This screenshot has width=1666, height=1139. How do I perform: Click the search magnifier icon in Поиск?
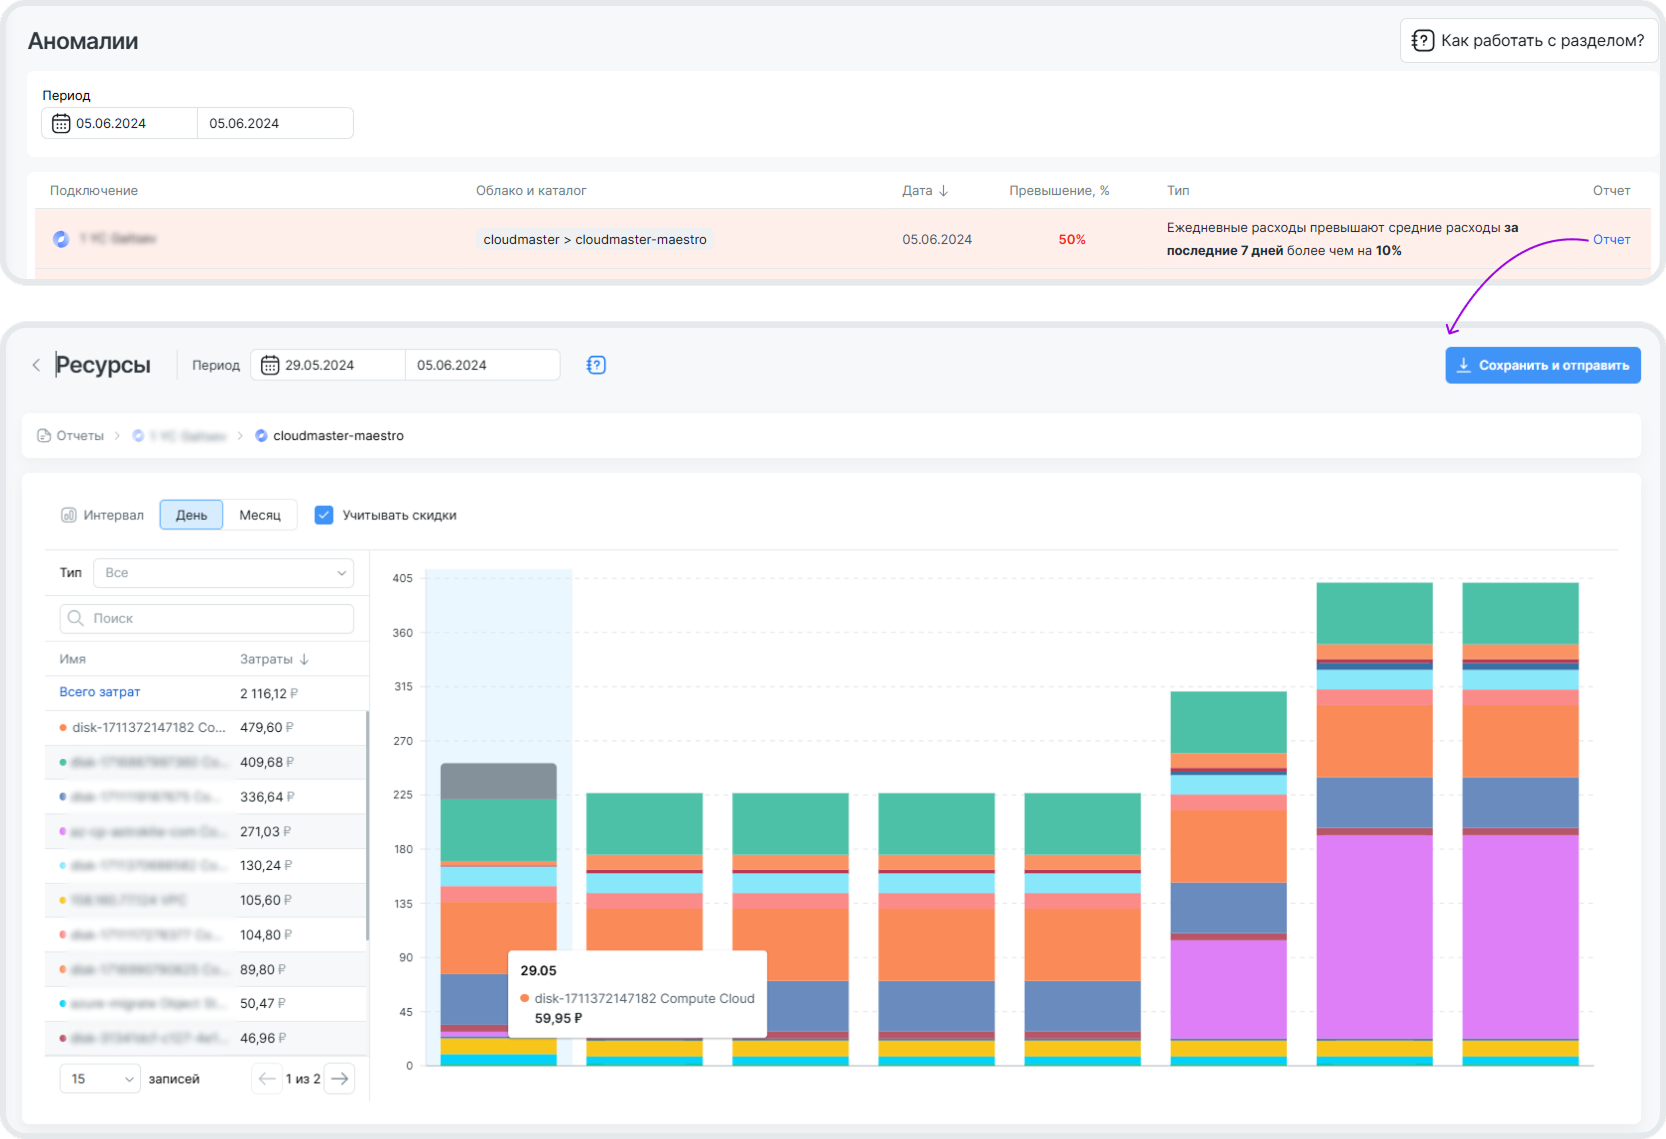(75, 618)
